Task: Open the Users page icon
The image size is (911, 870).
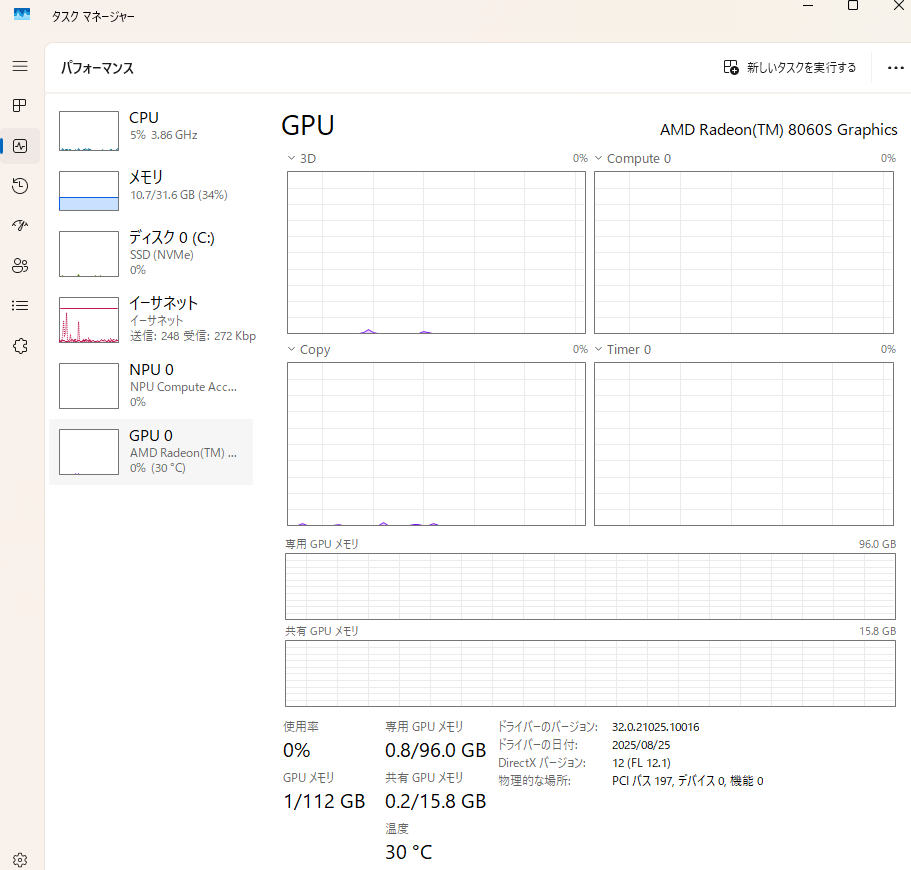Action: tap(20, 266)
